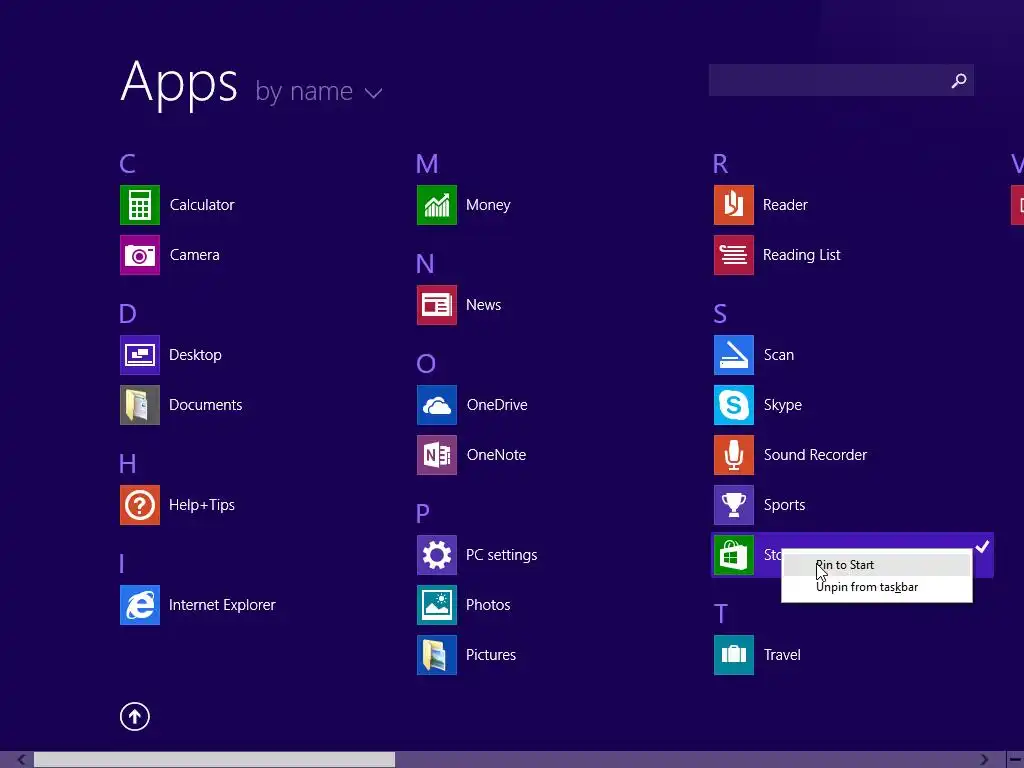The height and width of the screenshot is (768, 1024).
Task: Click the green Store app icon
Action: 734,555
